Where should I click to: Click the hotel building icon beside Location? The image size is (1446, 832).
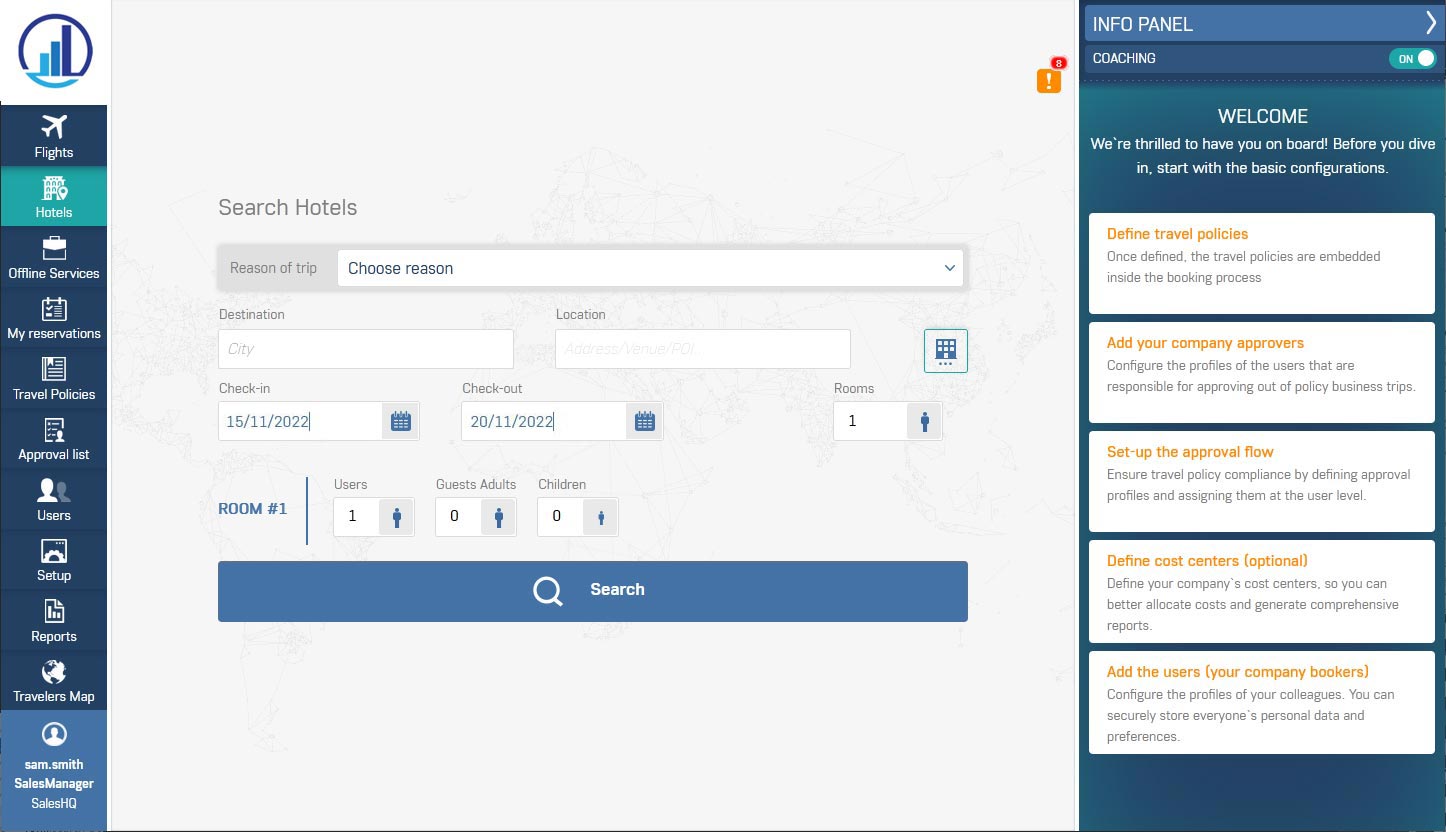click(945, 350)
